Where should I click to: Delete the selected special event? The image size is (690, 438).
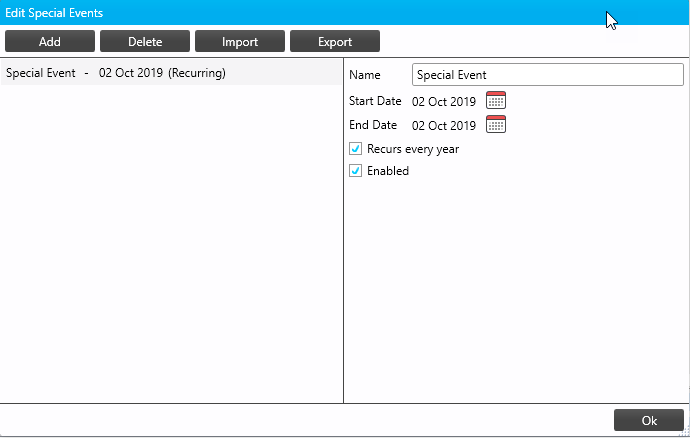pos(145,41)
